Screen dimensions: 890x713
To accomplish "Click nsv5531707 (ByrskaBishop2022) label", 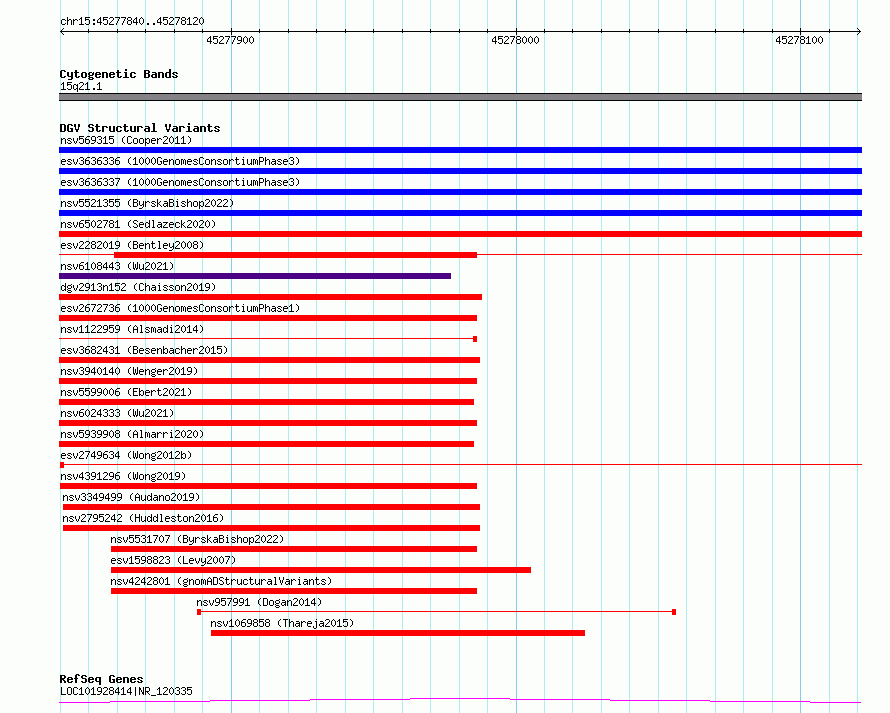I will [197, 539].
